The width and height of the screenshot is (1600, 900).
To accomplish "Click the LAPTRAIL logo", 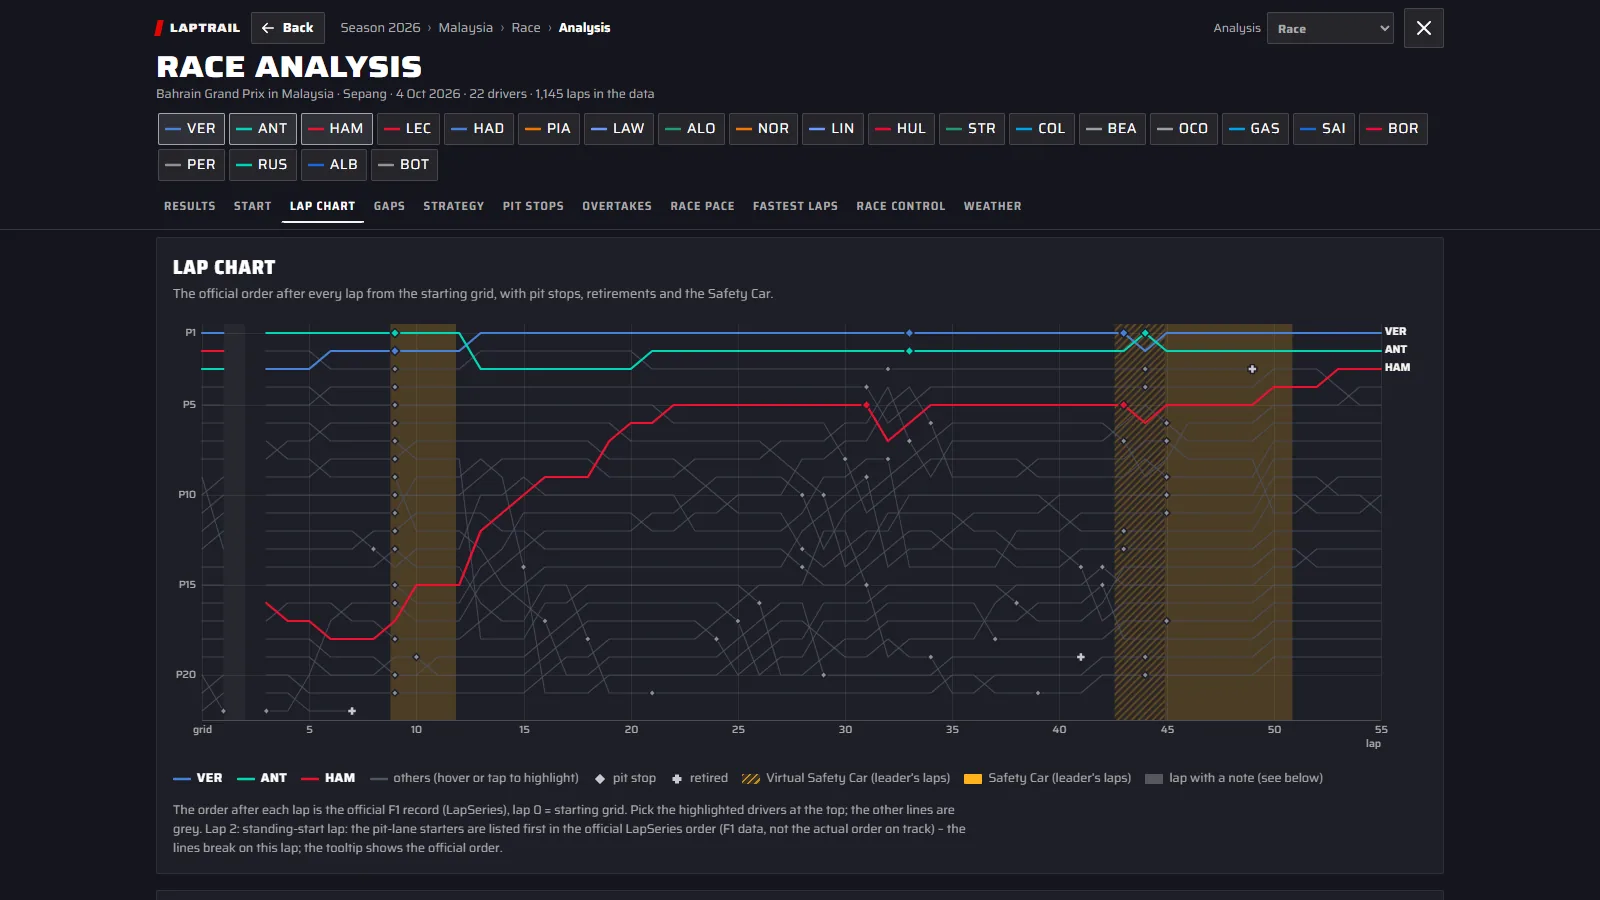I will 197,28.
